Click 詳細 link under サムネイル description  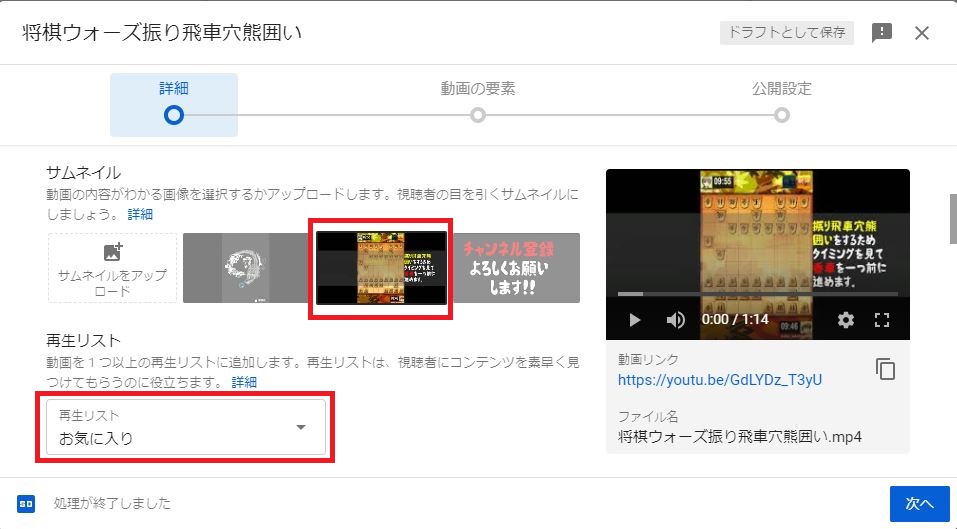(x=140, y=214)
